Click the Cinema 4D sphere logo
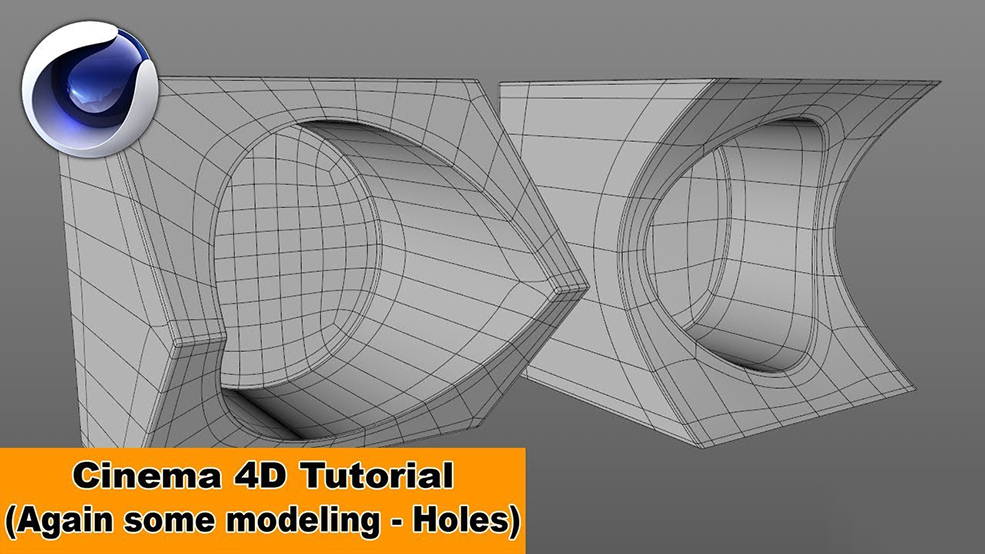Viewport: 985px width, 554px height. [x=90, y=89]
